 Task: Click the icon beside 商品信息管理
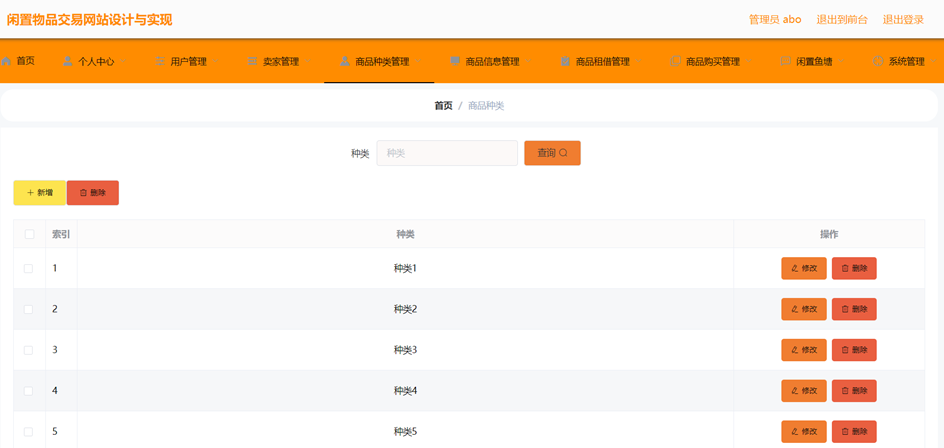[x=455, y=61]
